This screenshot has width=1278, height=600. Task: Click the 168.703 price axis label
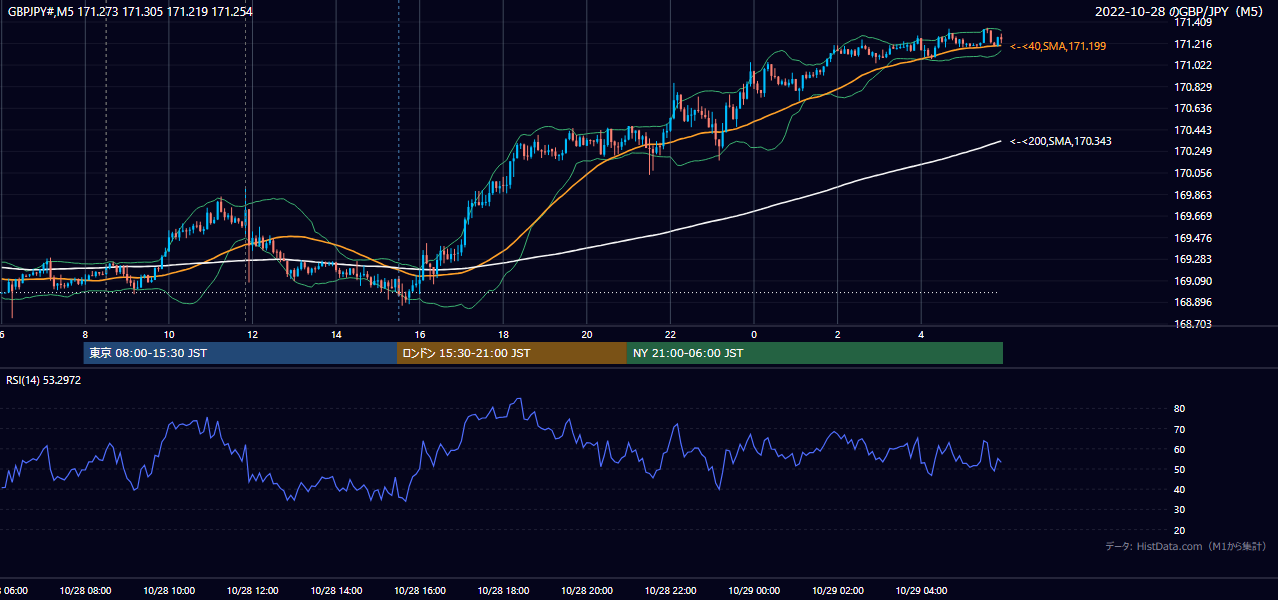pyautogui.click(x=1193, y=324)
